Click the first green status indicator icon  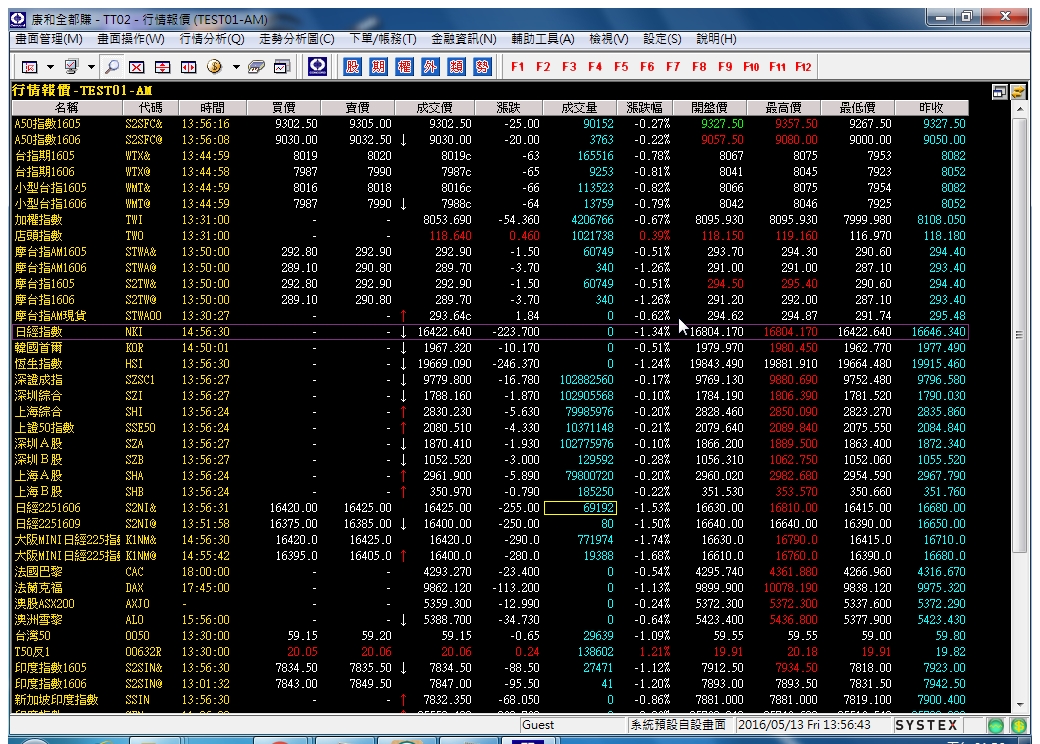pos(996,725)
